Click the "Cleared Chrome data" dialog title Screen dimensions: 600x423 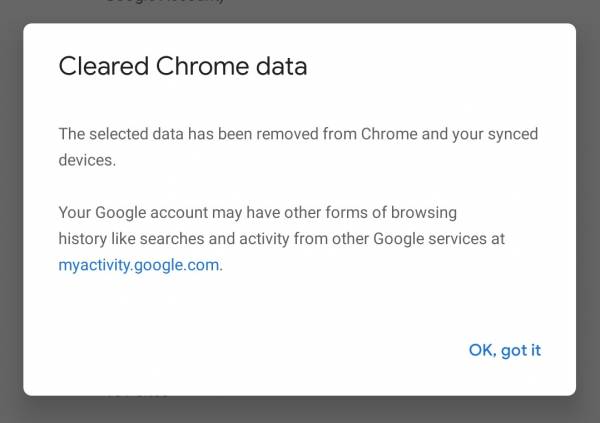point(182,67)
